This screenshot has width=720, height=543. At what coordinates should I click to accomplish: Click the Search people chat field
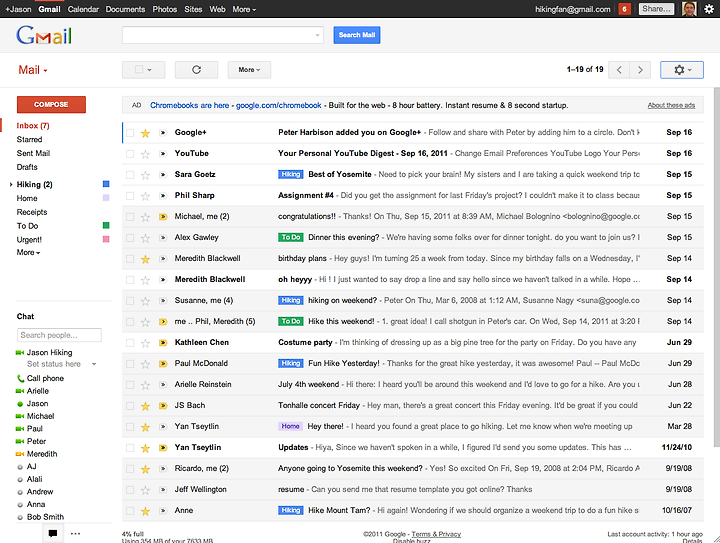point(59,335)
